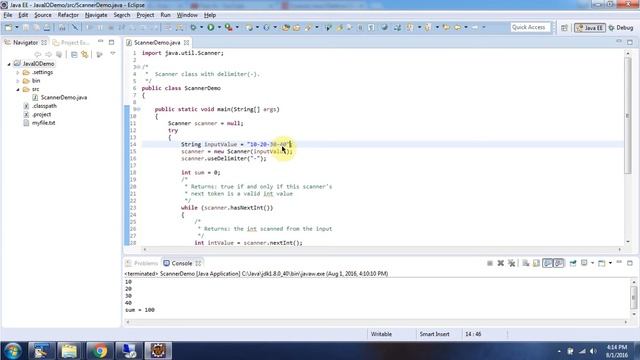Click the New file toolbar icon
Screen dimensions: 640x360
8,27
